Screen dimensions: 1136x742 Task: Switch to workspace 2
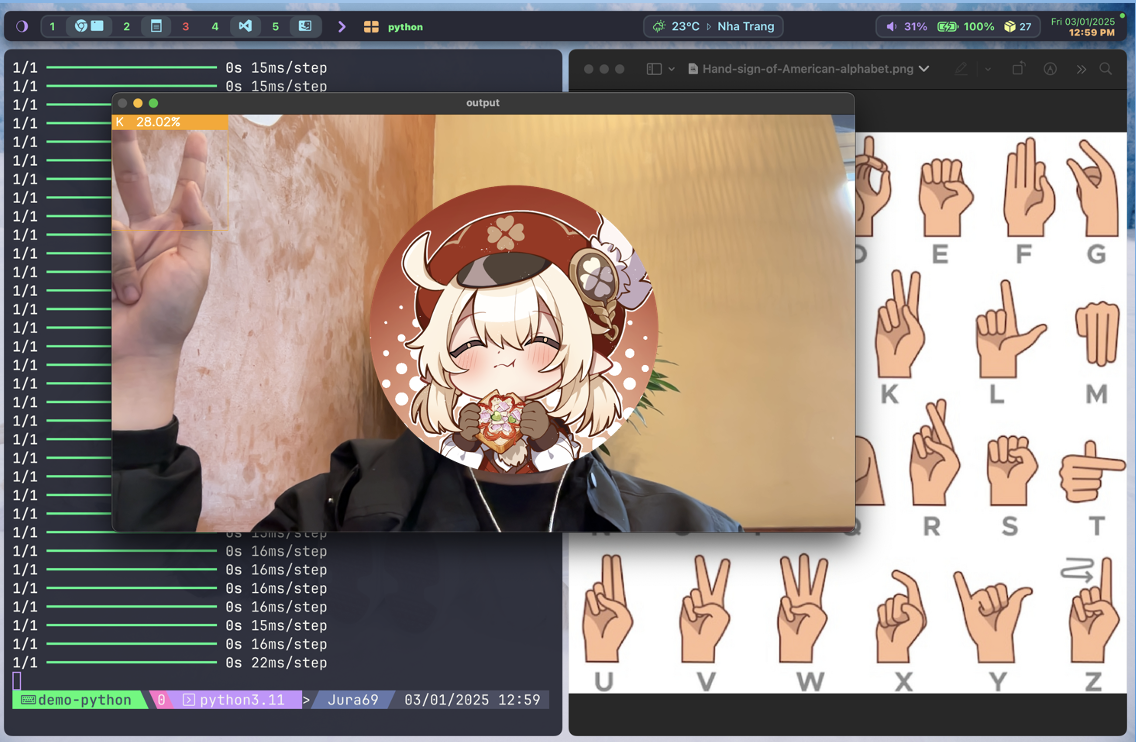point(126,26)
